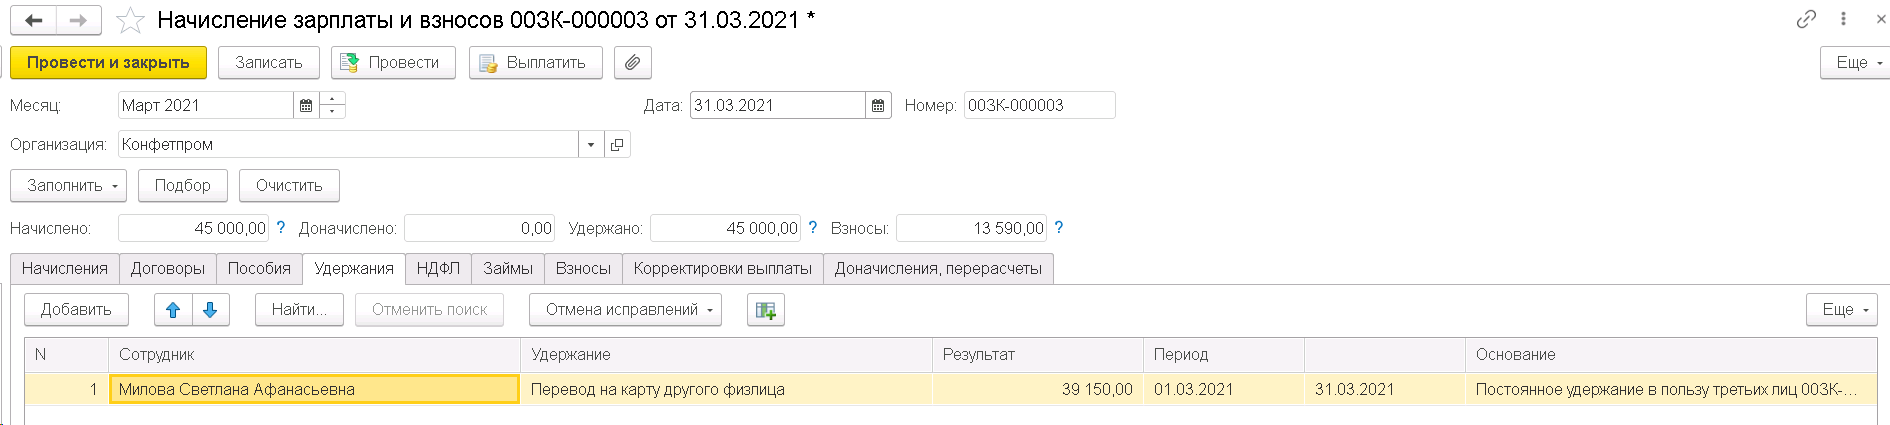This screenshot has height=425, width=1890.
Task: Open the calendar next to the Дата field
Action: [878, 105]
